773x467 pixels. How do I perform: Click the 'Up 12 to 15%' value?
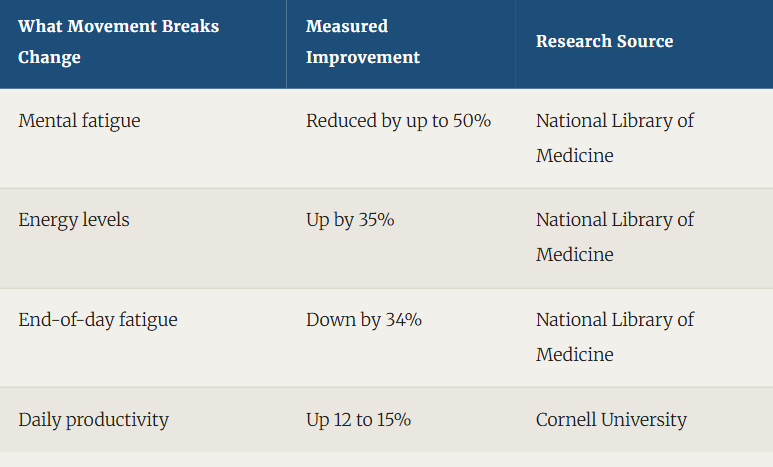pos(358,420)
